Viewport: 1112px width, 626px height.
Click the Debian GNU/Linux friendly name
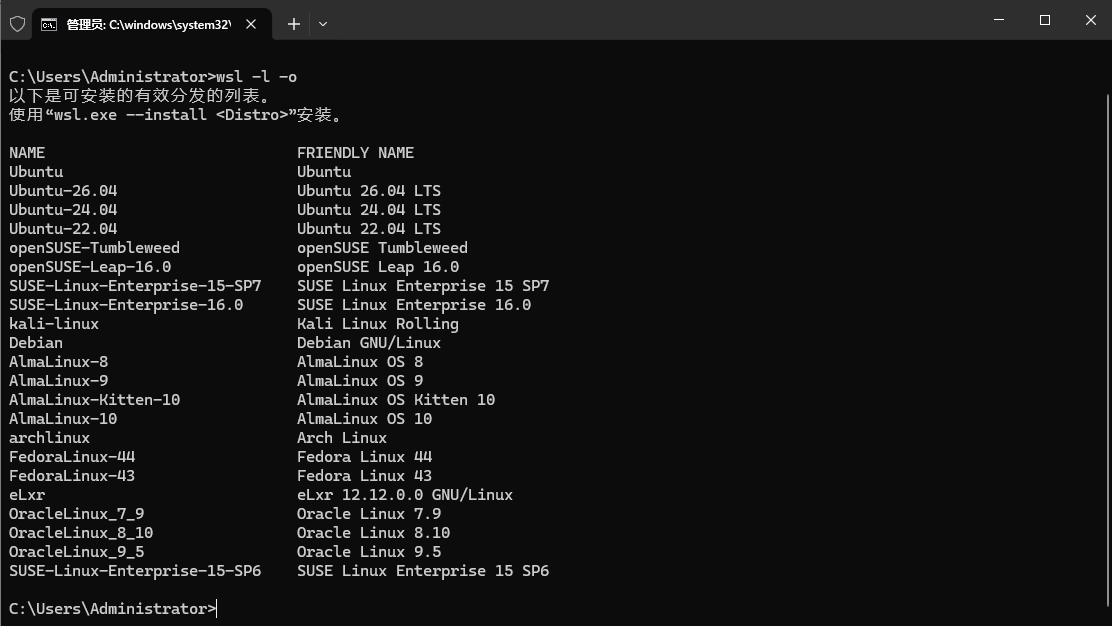[369, 343]
